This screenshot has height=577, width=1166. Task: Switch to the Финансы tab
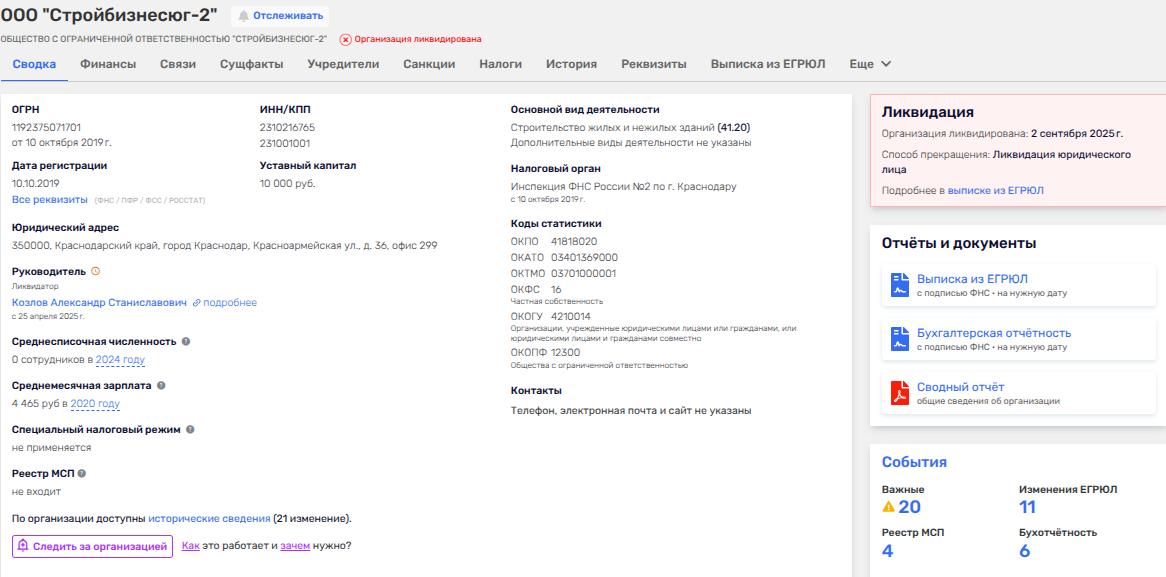pyautogui.click(x=108, y=64)
